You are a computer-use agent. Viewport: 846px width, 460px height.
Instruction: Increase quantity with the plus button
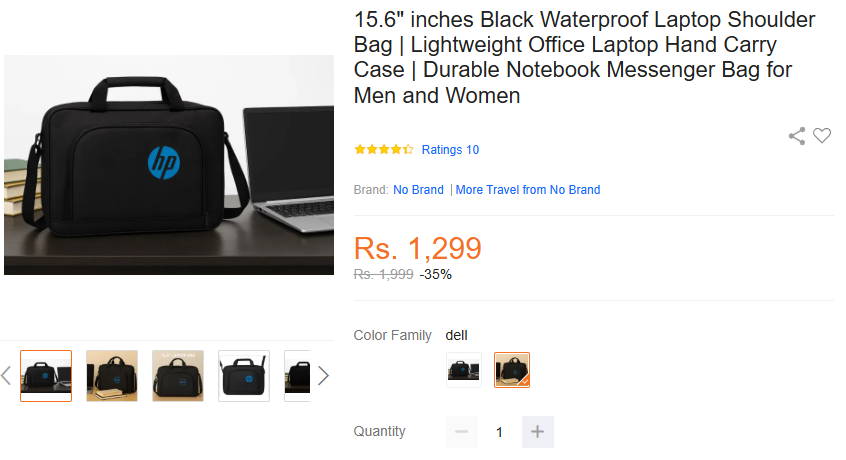point(537,432)
